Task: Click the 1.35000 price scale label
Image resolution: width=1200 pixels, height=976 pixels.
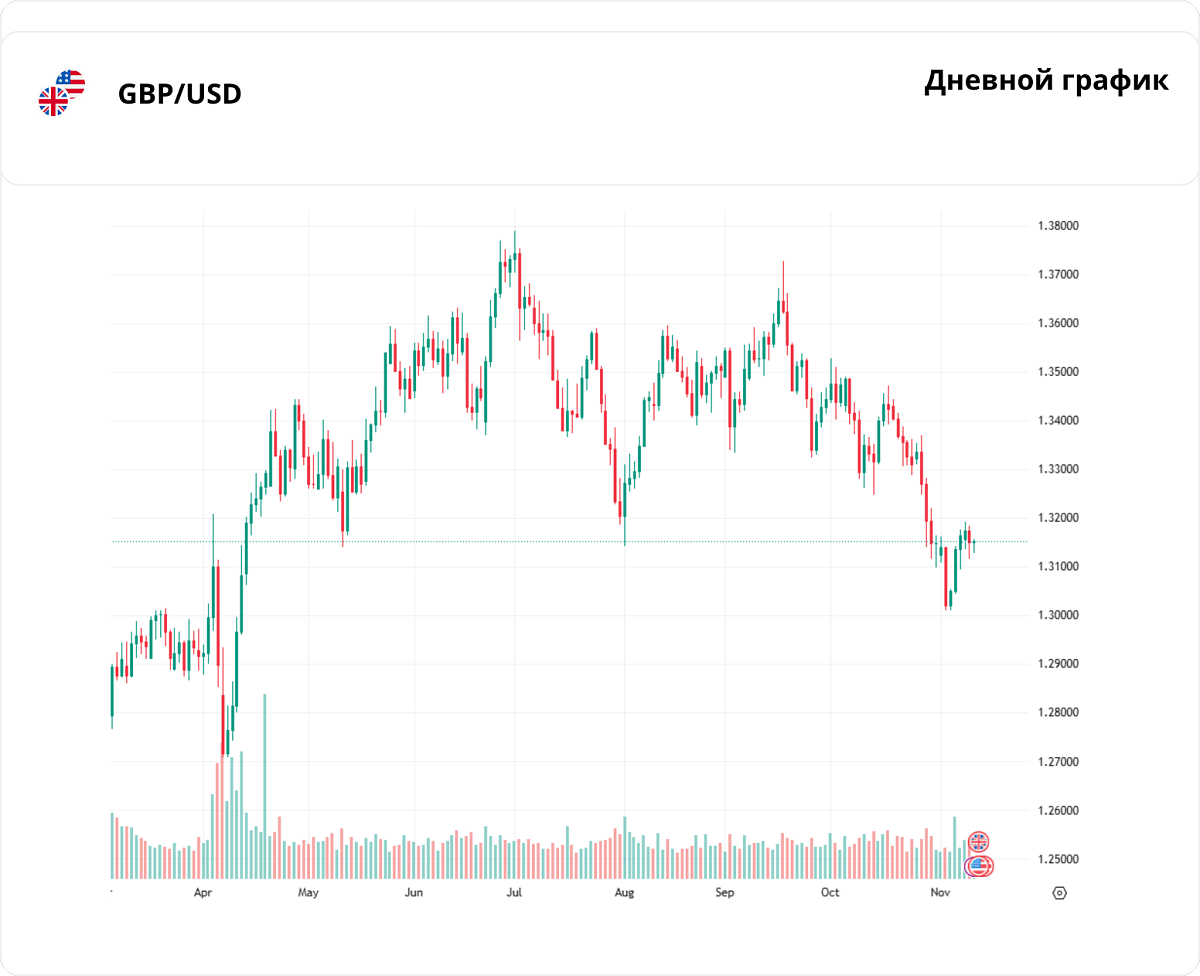Action: click(1057, 372)
